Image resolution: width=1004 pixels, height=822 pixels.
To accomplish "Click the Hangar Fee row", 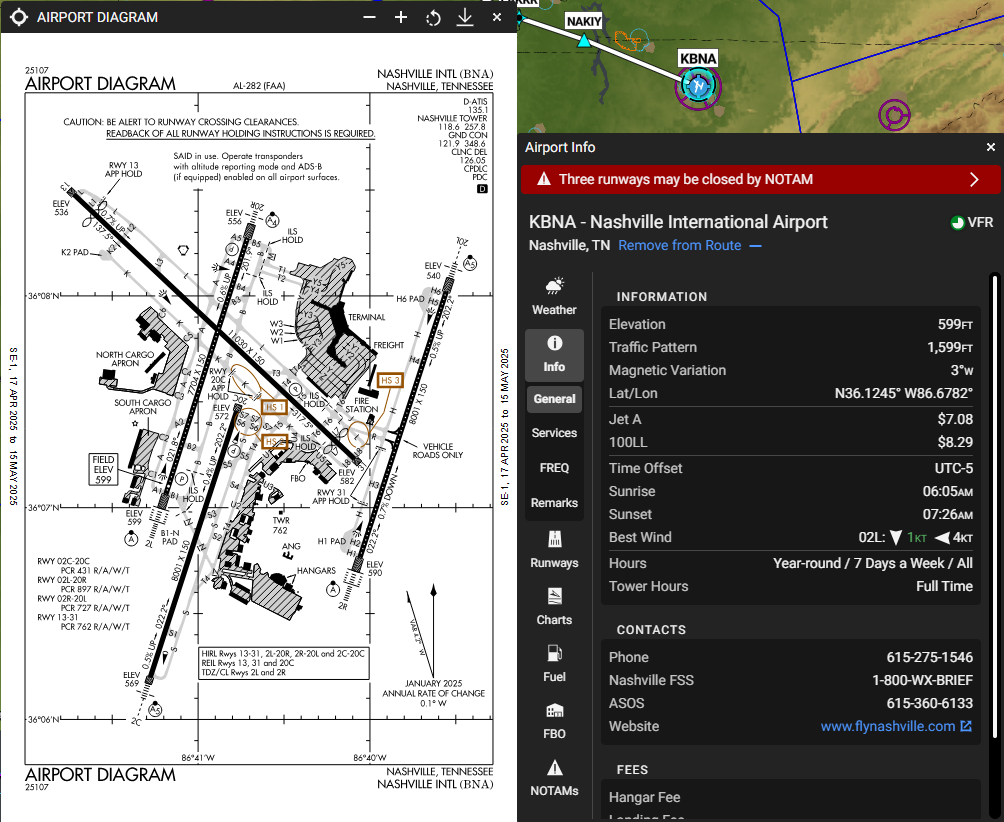I will tap(791, 797).
